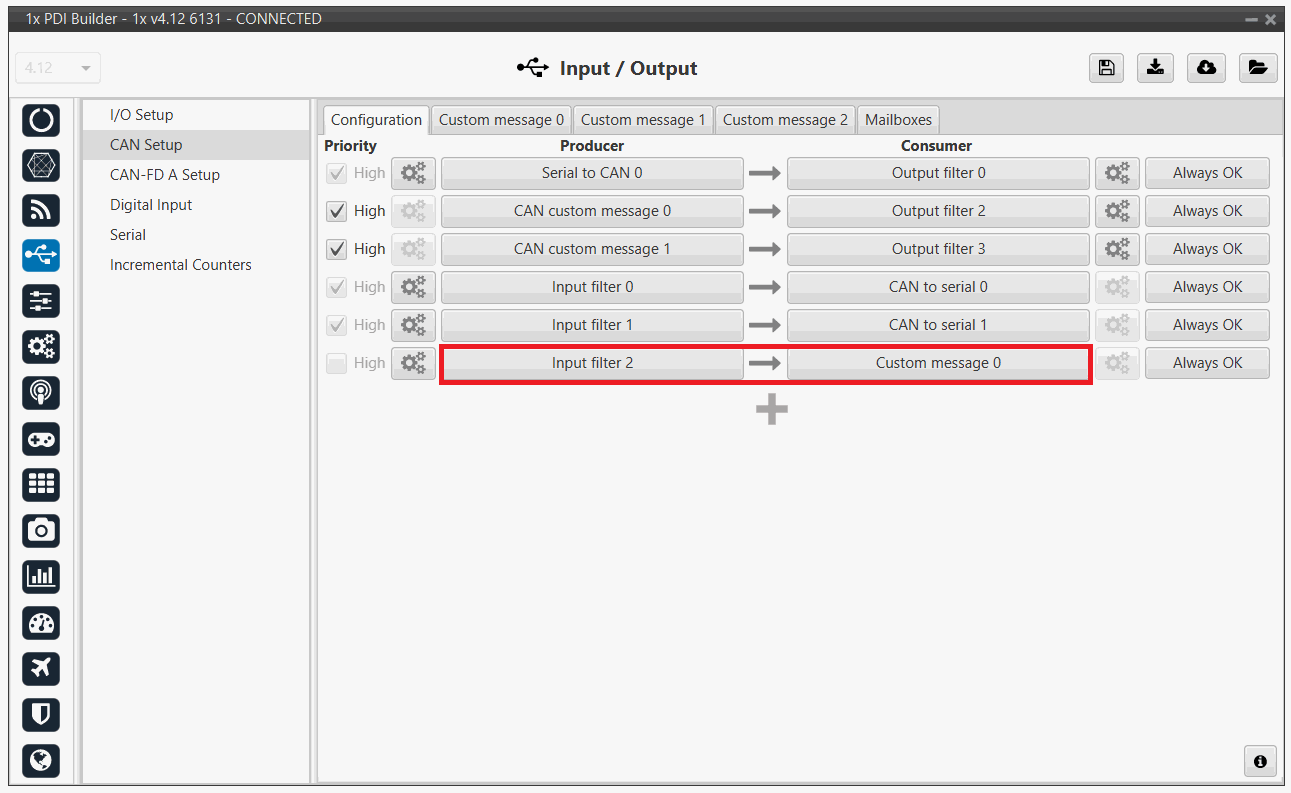Viewport: 1291px width, 793px height.
Task: Switch to Custom message 1 tab
Action: tap(643, 120)
